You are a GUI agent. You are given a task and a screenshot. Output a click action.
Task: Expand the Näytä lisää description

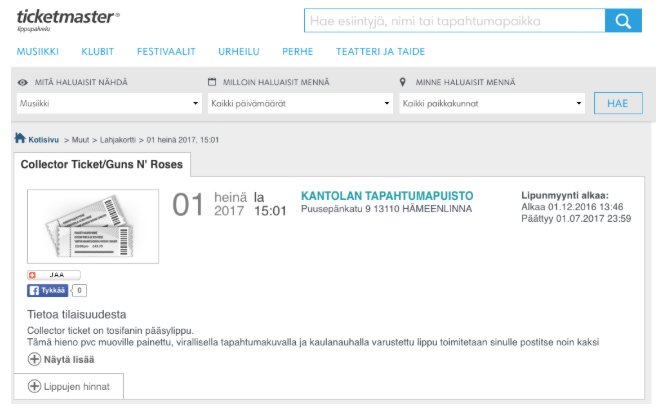(61, 360)
